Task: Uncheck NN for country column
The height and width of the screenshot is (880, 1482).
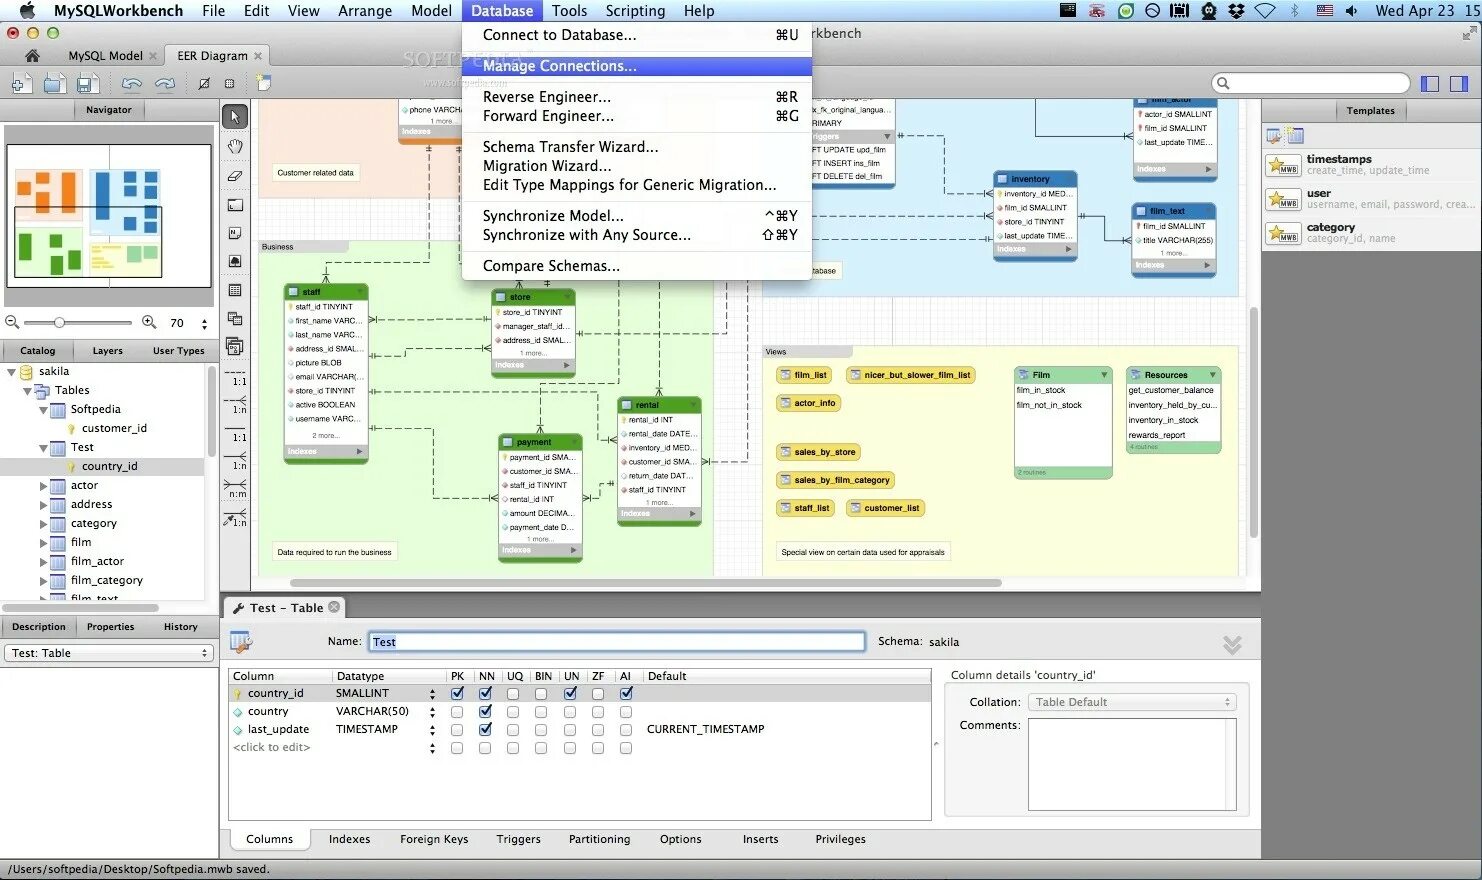Action: [485, 711]
